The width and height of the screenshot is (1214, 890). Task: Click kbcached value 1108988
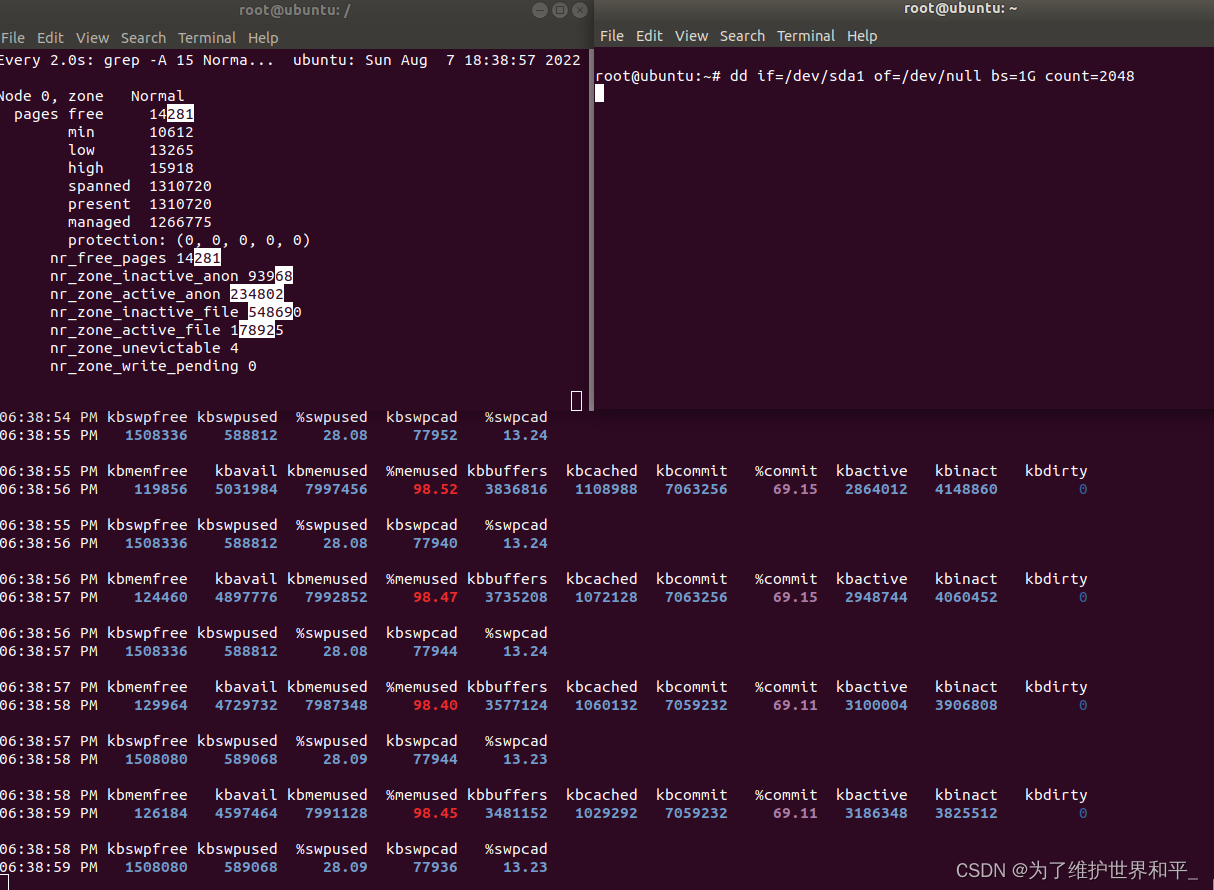coord(606,489)
